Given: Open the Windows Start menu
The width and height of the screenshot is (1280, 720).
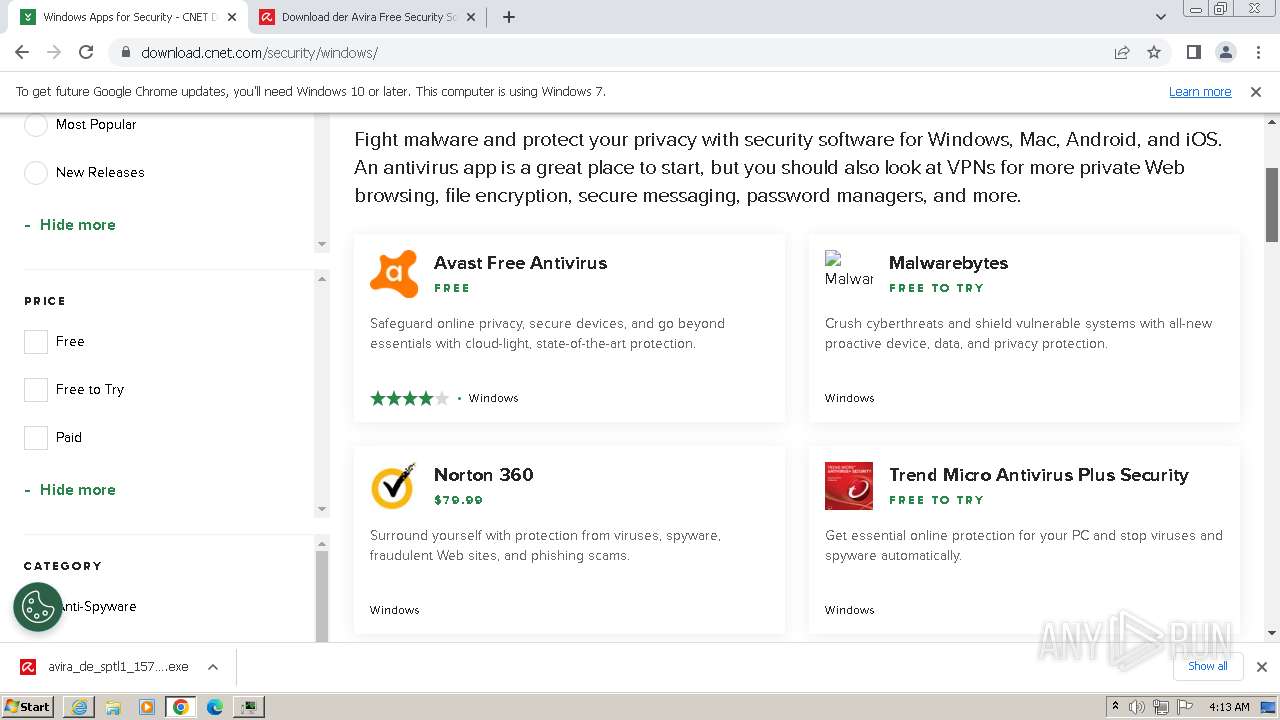Looking at the screenshot, I should pyautogui.click(x=28, y=706).
